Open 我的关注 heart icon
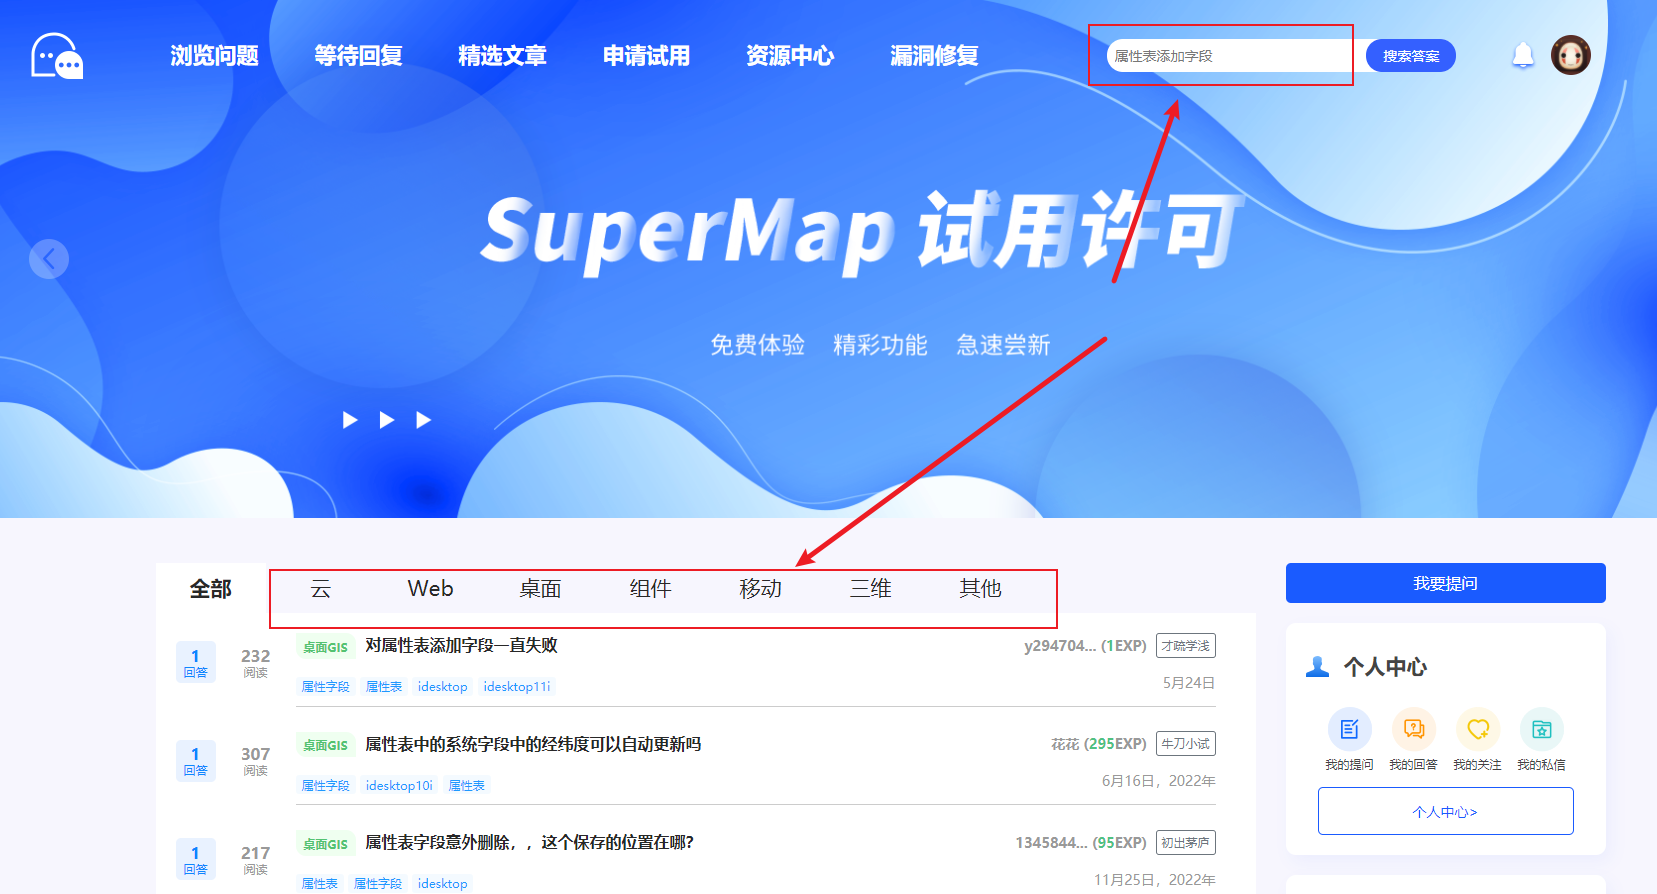This screenshot has height=894, width=1657. (x=1477, y=729)
